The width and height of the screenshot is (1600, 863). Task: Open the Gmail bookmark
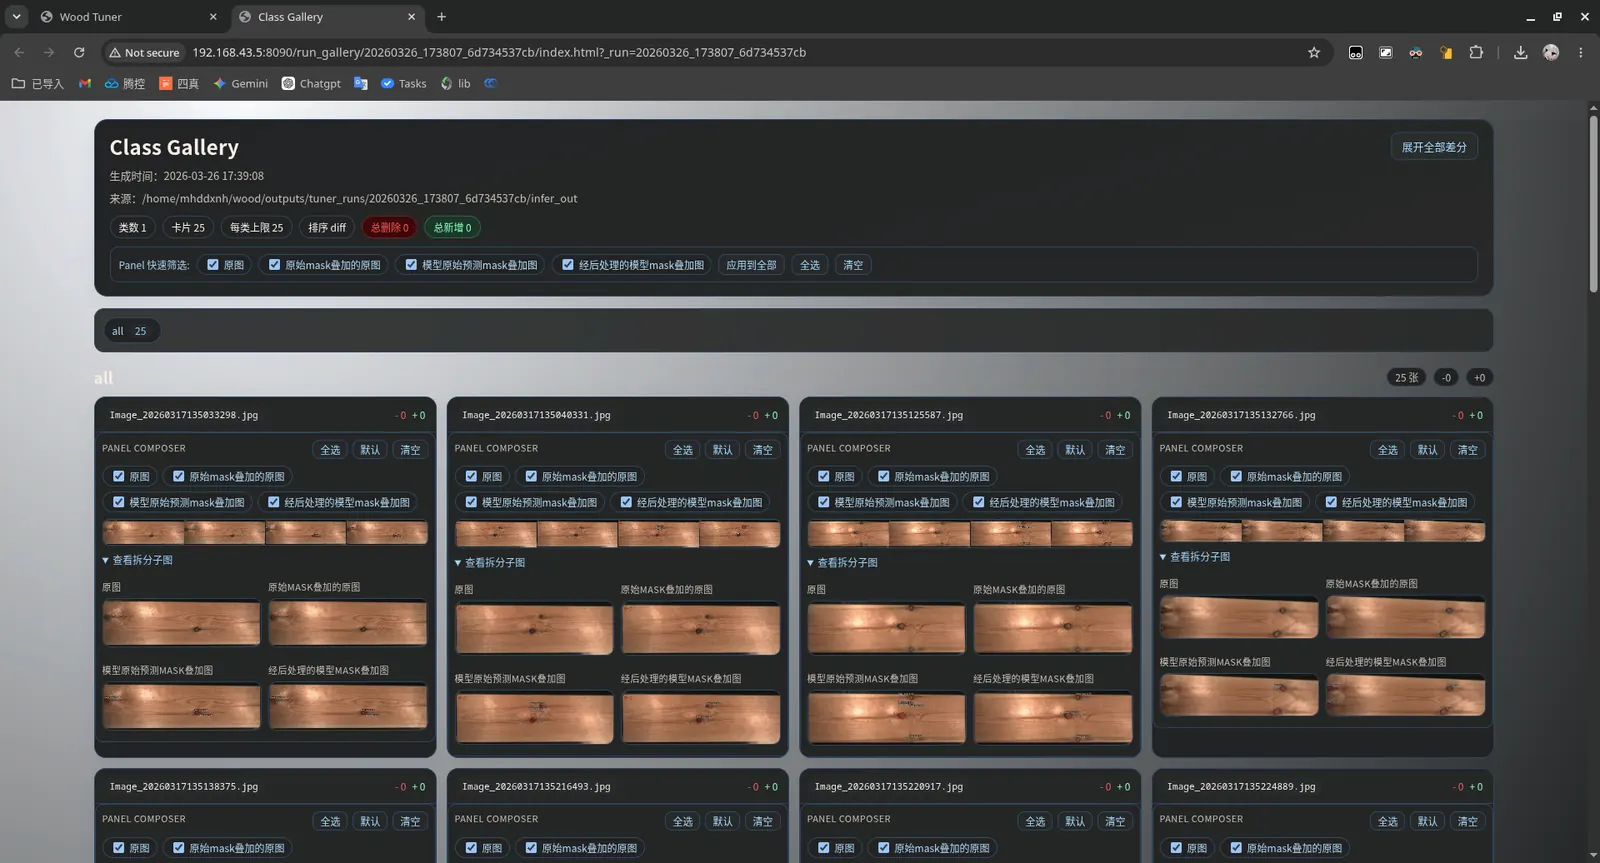(85, 84)
